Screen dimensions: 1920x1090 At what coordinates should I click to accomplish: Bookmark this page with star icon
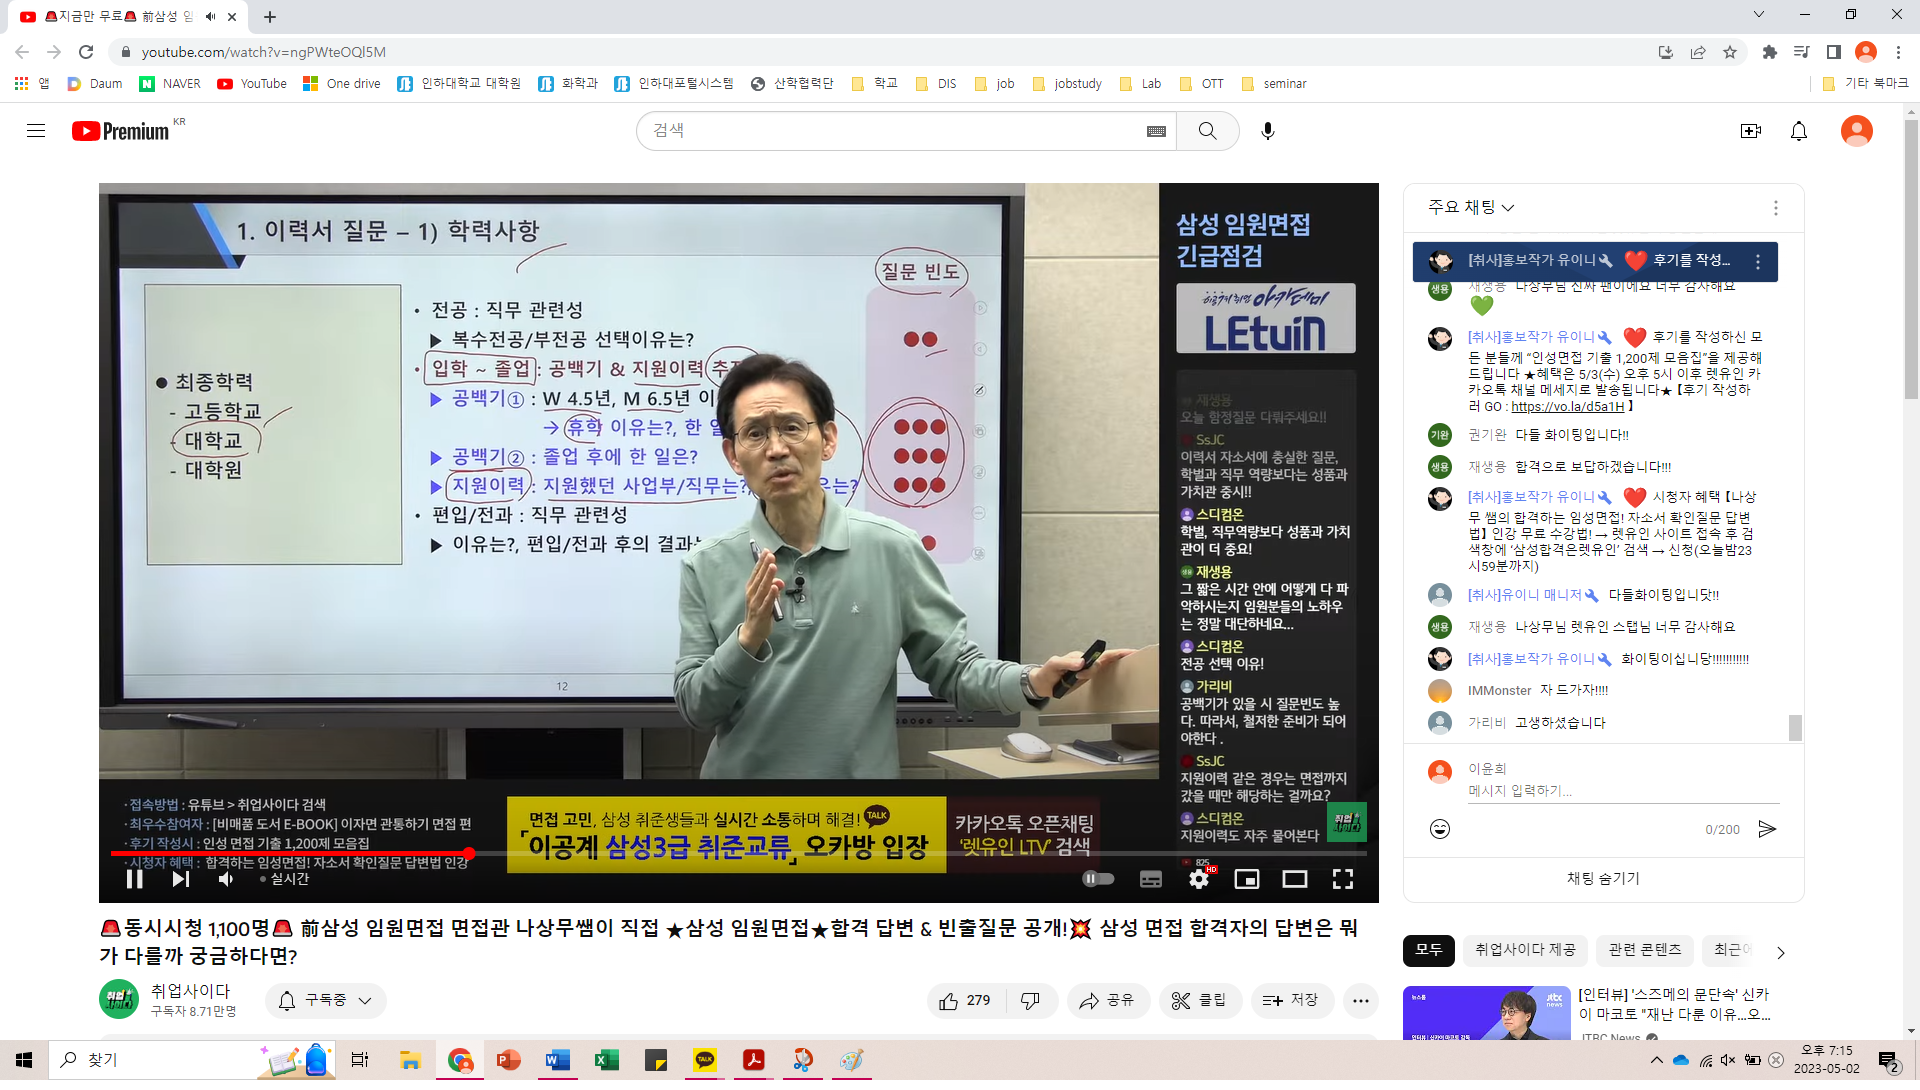click(1730, 52)
